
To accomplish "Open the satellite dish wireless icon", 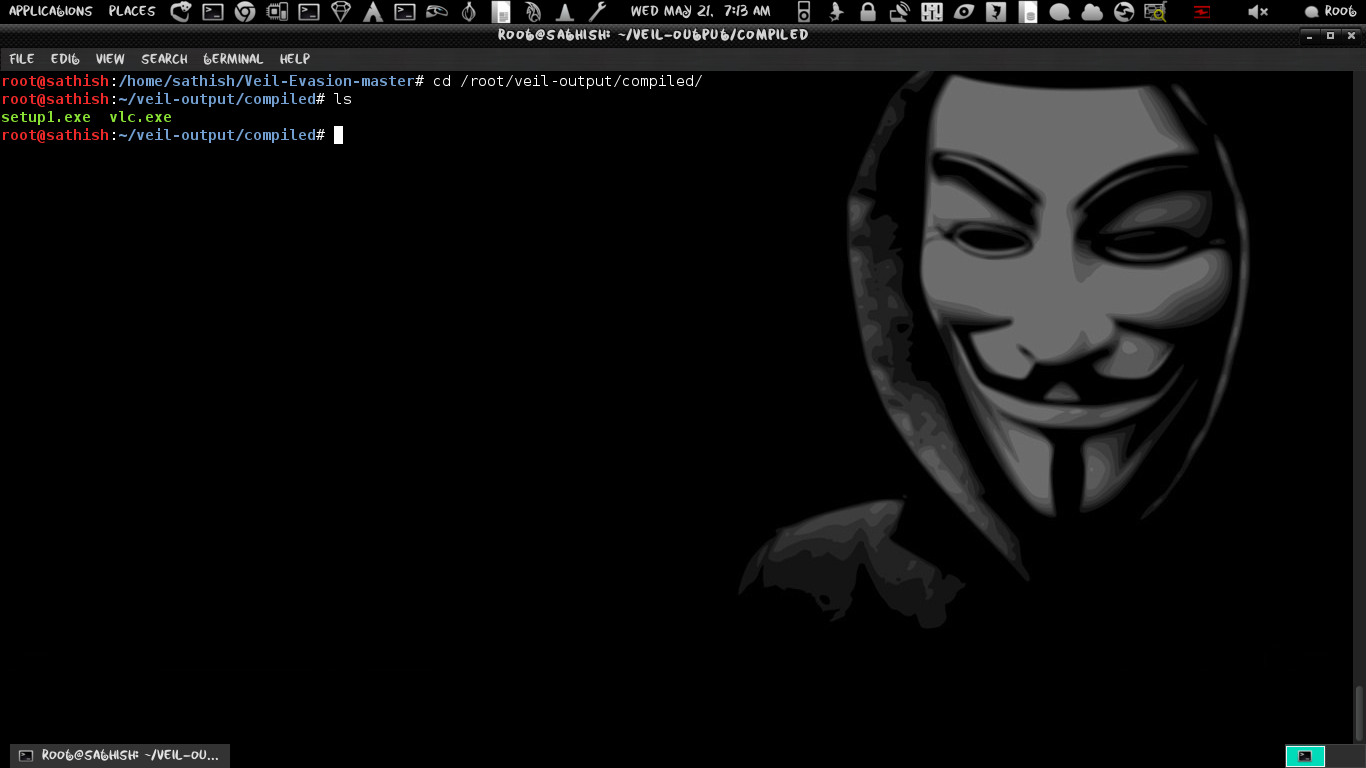I will pos(900,12).
